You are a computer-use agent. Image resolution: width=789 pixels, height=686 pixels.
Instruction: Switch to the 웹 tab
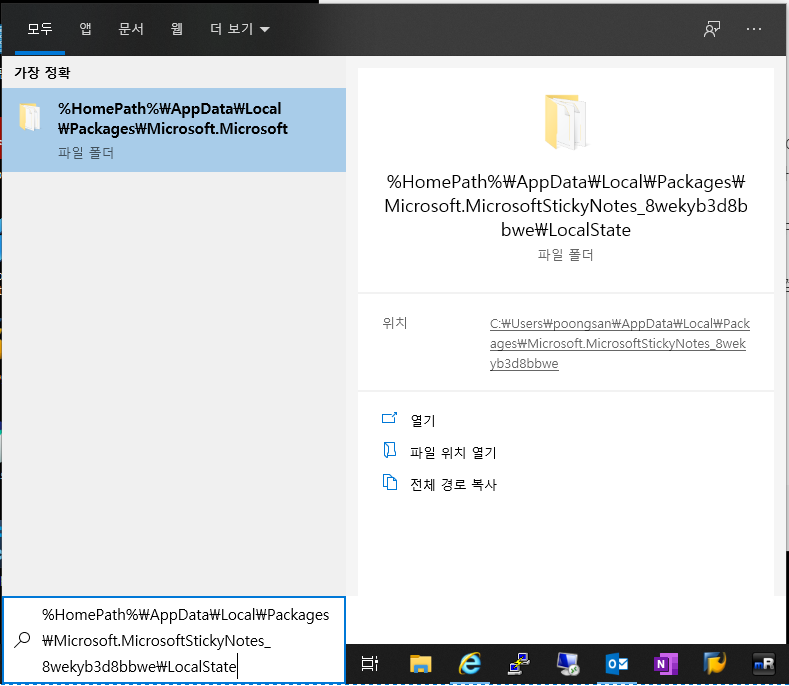click(177, 29)
